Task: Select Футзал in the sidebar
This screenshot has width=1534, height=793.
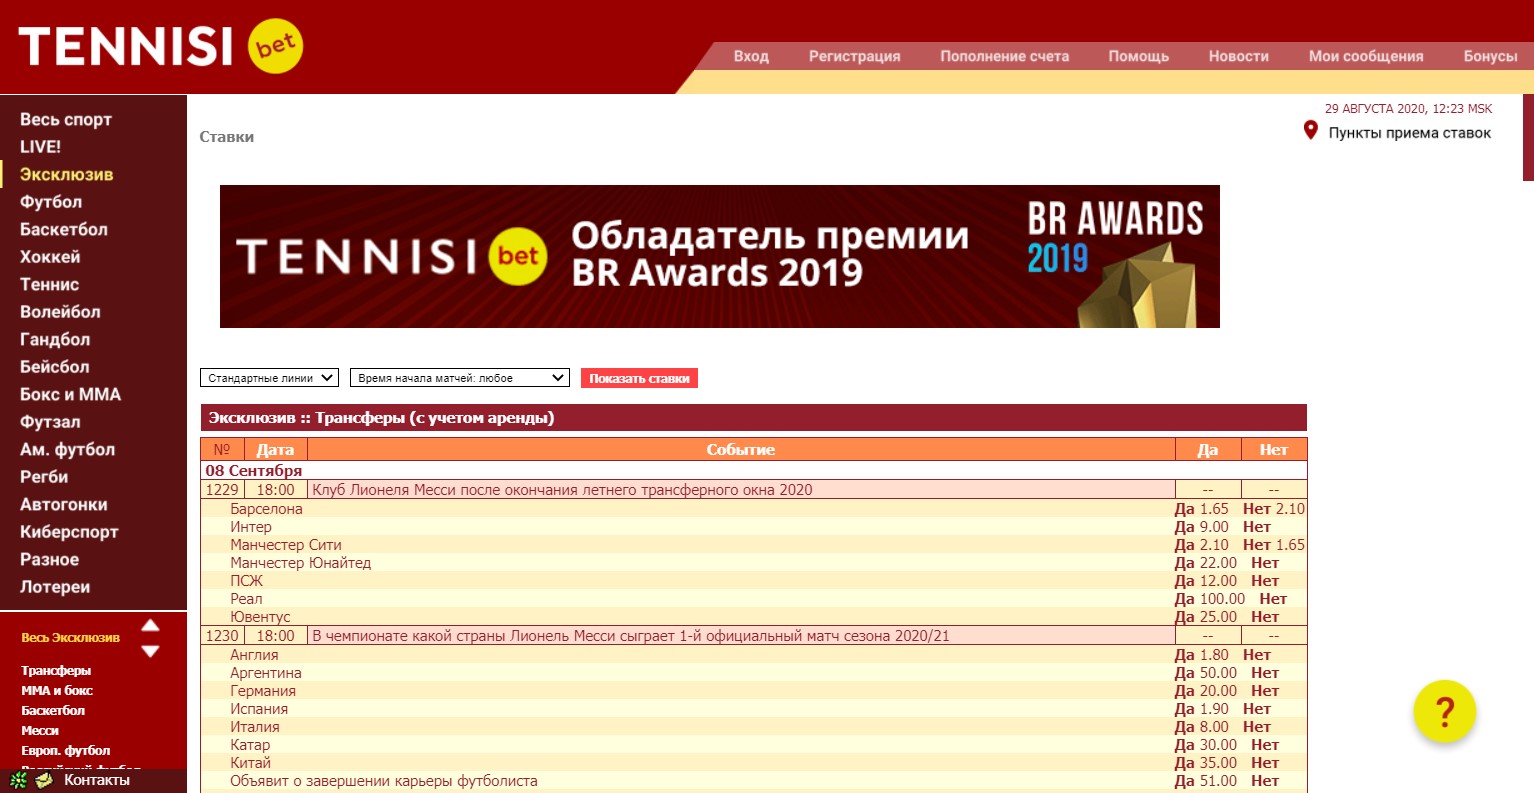Action: [50, 422]
